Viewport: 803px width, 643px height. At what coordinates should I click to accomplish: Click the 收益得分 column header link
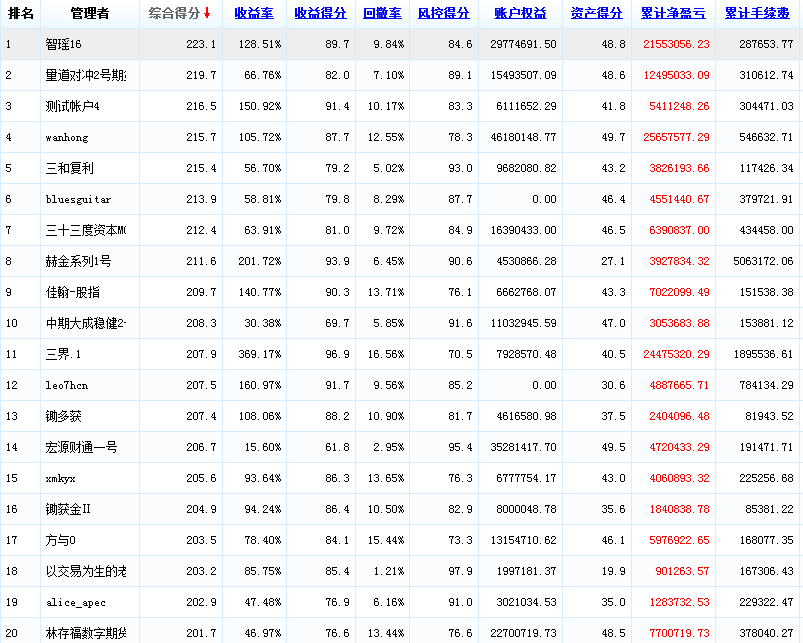coord(320,14)
